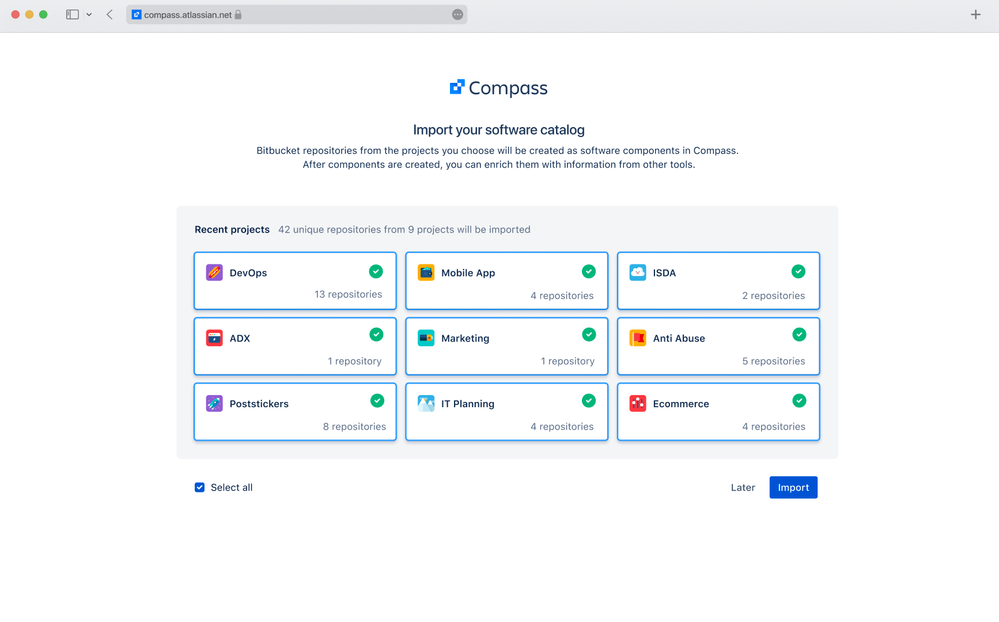
Task: Click the IT Planning project name
Action: 468,404
